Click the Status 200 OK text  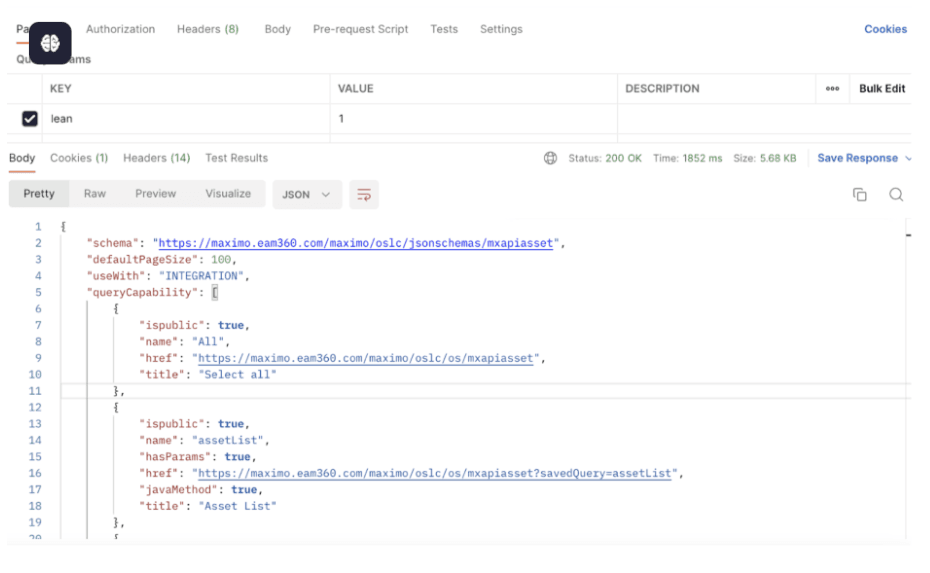(605, 158)
